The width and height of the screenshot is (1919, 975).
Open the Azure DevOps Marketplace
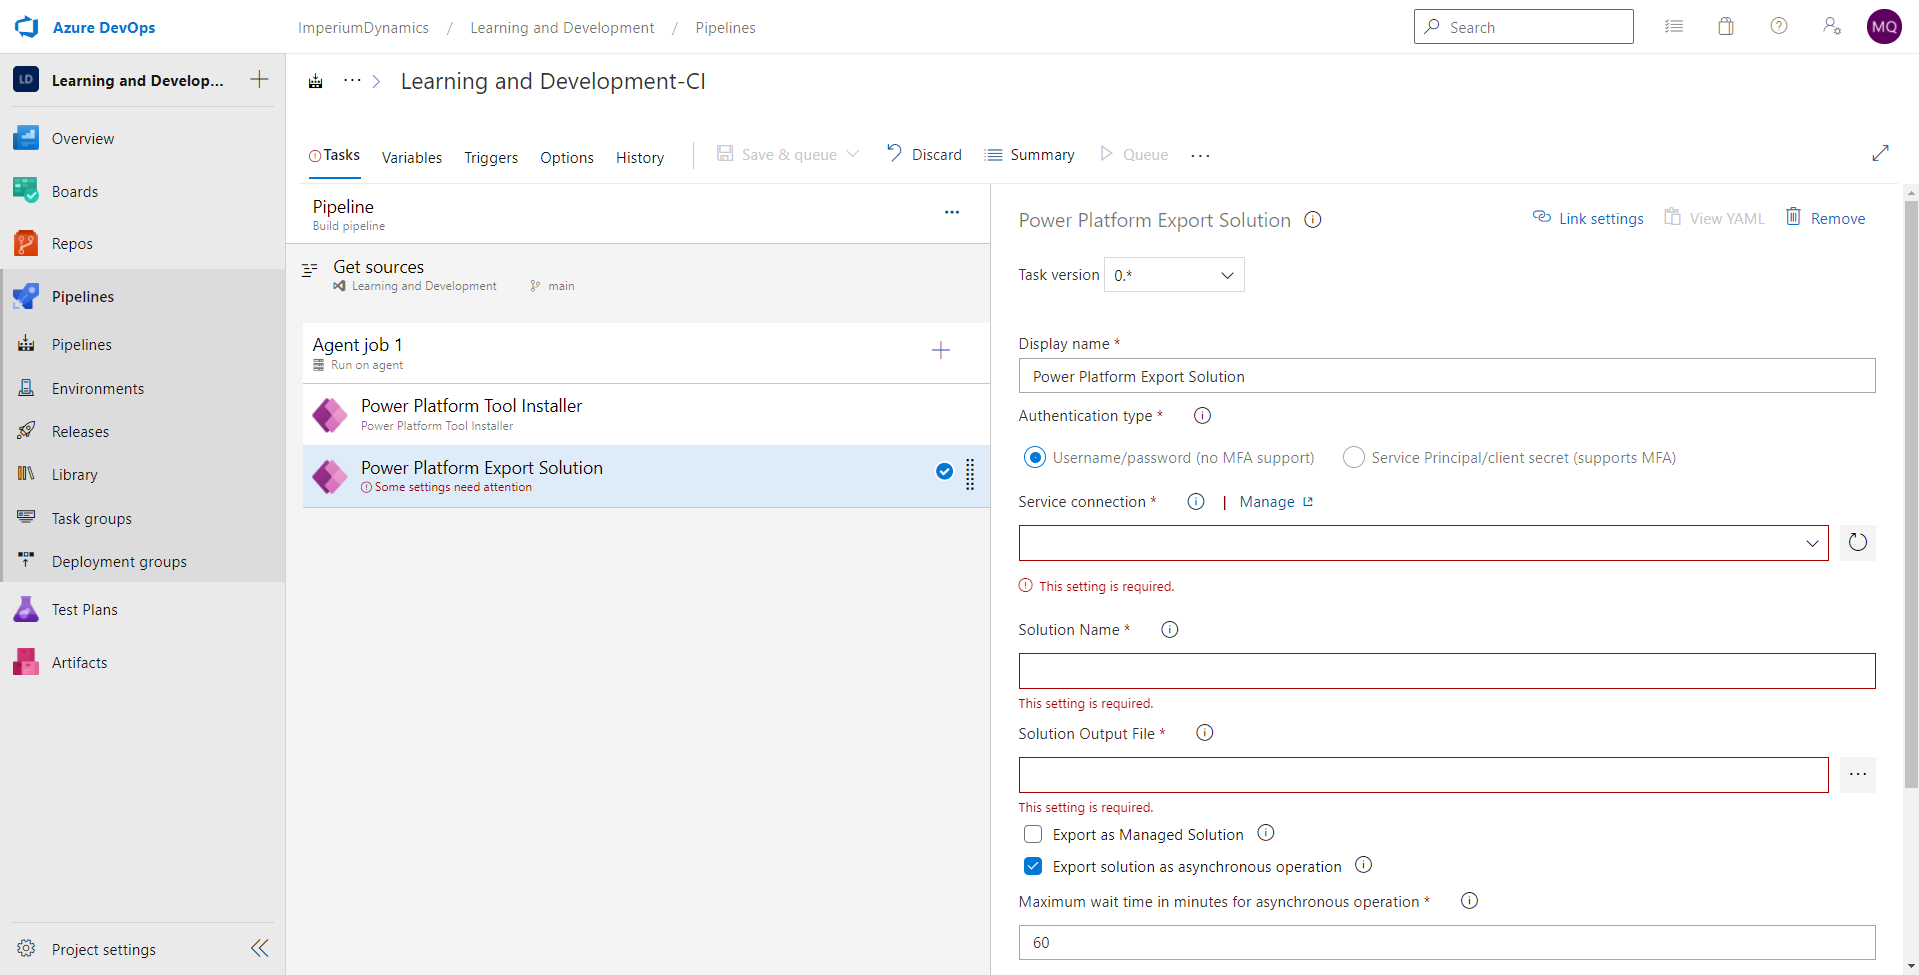1725,26
